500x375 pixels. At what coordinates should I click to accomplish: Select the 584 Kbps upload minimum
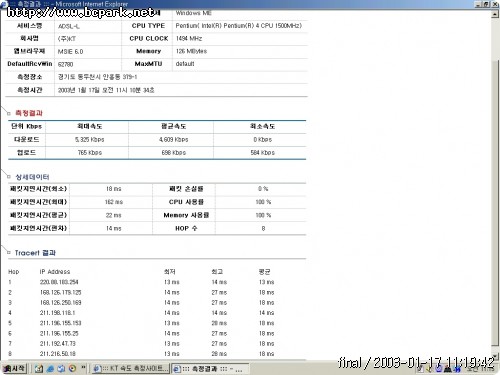263,153
